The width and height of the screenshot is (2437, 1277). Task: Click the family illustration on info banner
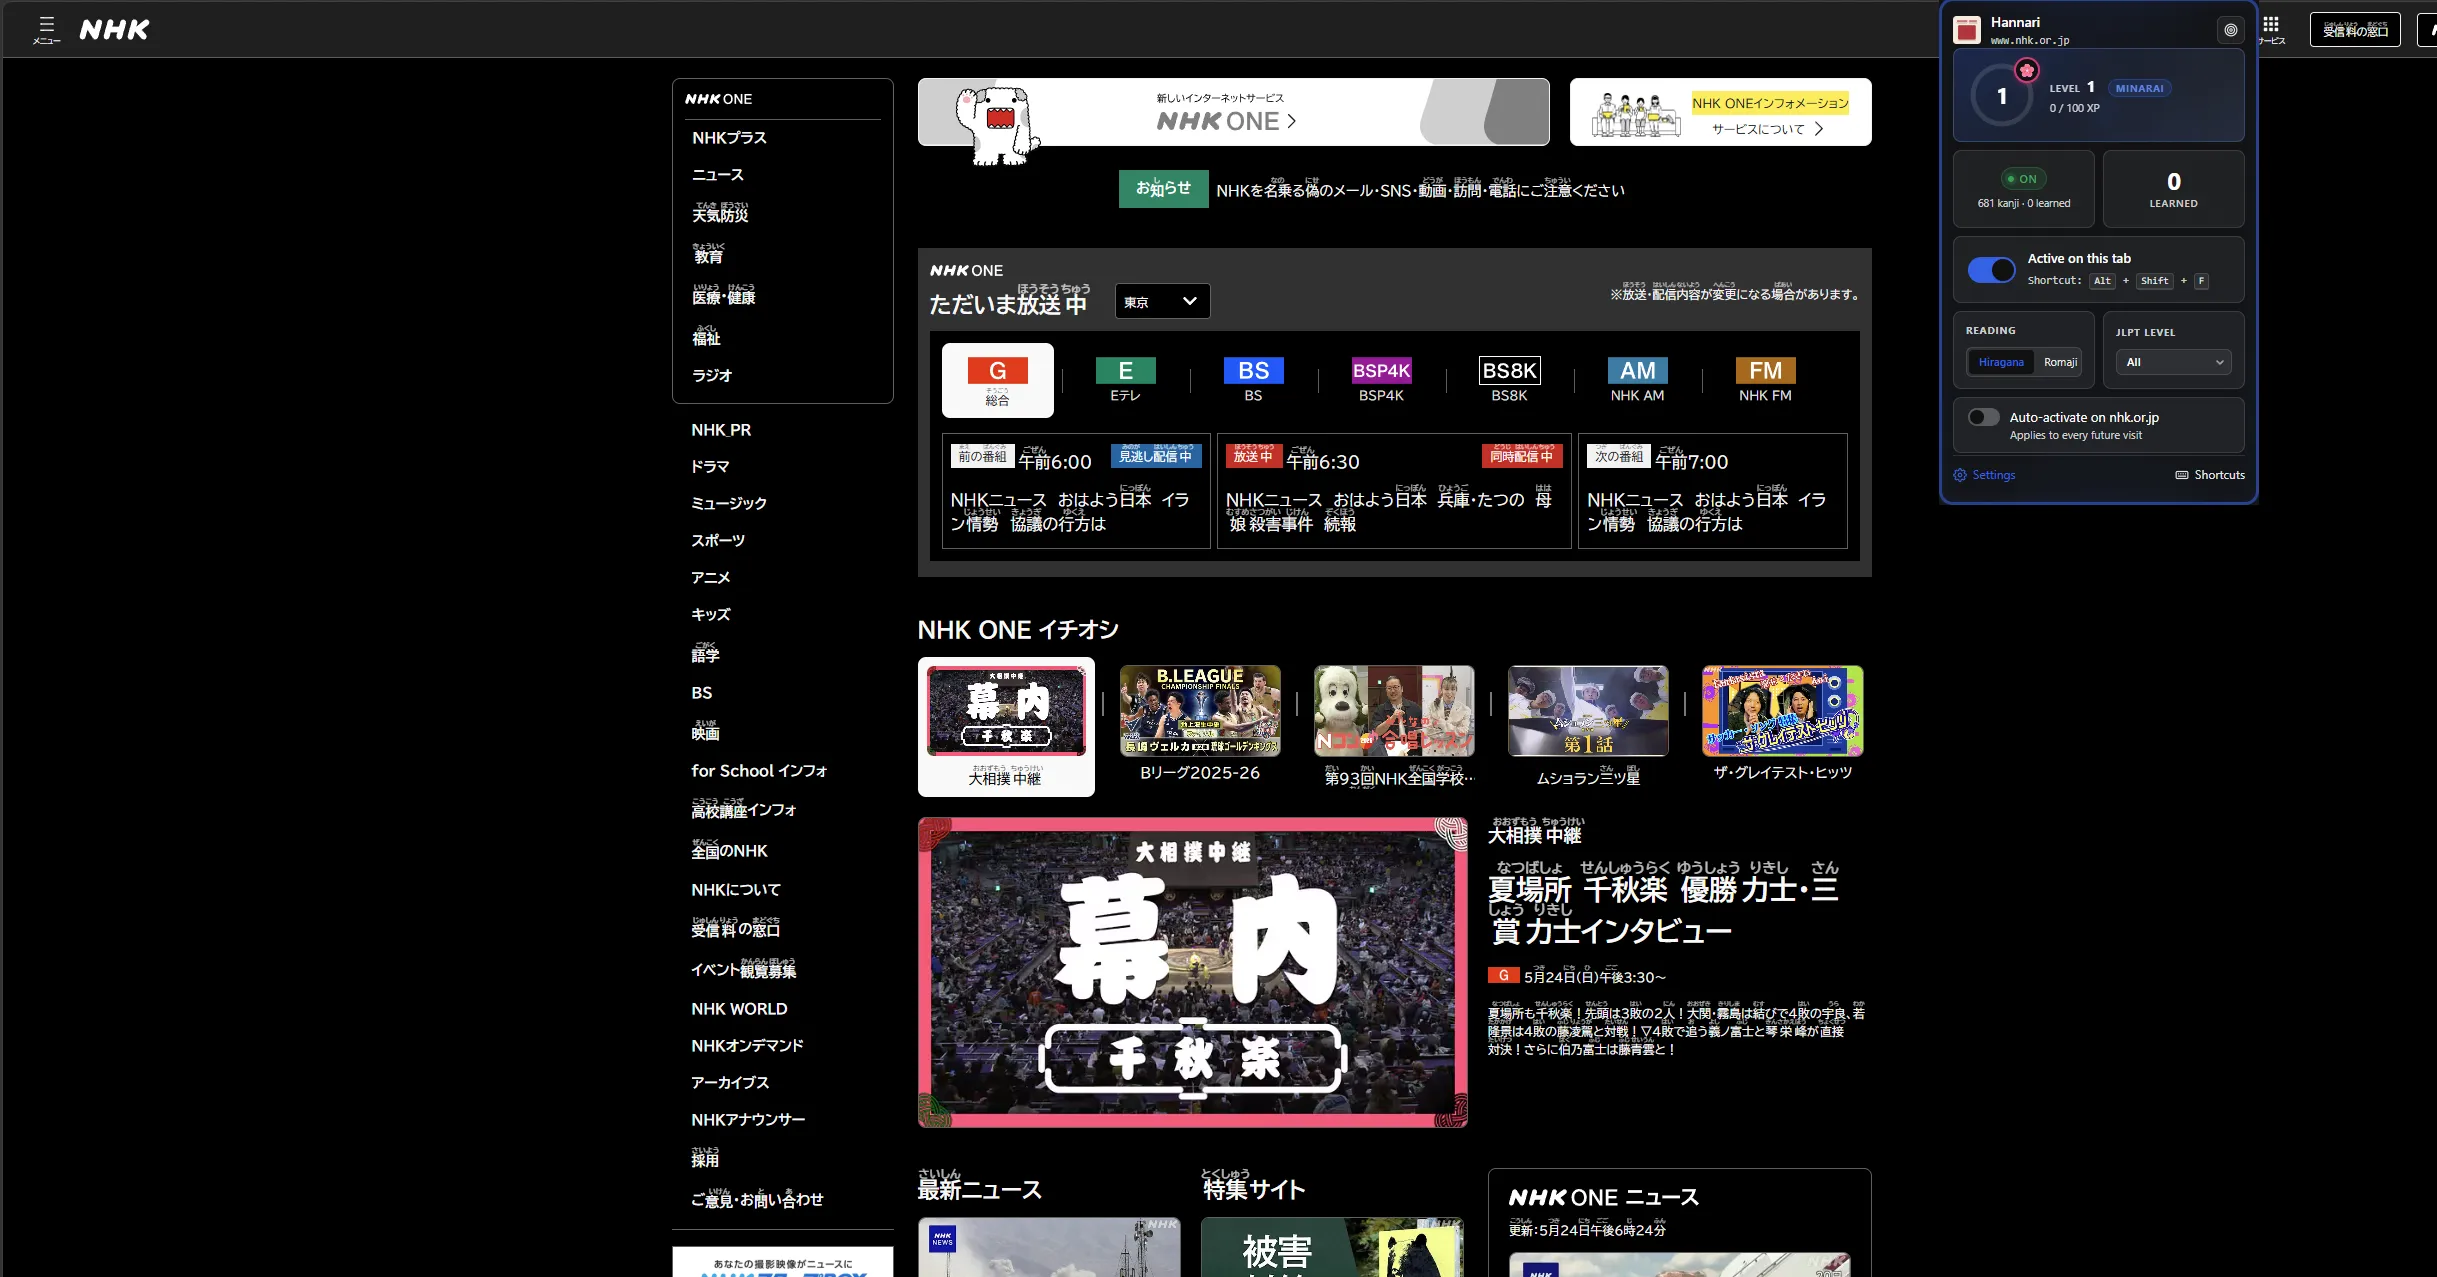click(1635, 115)
